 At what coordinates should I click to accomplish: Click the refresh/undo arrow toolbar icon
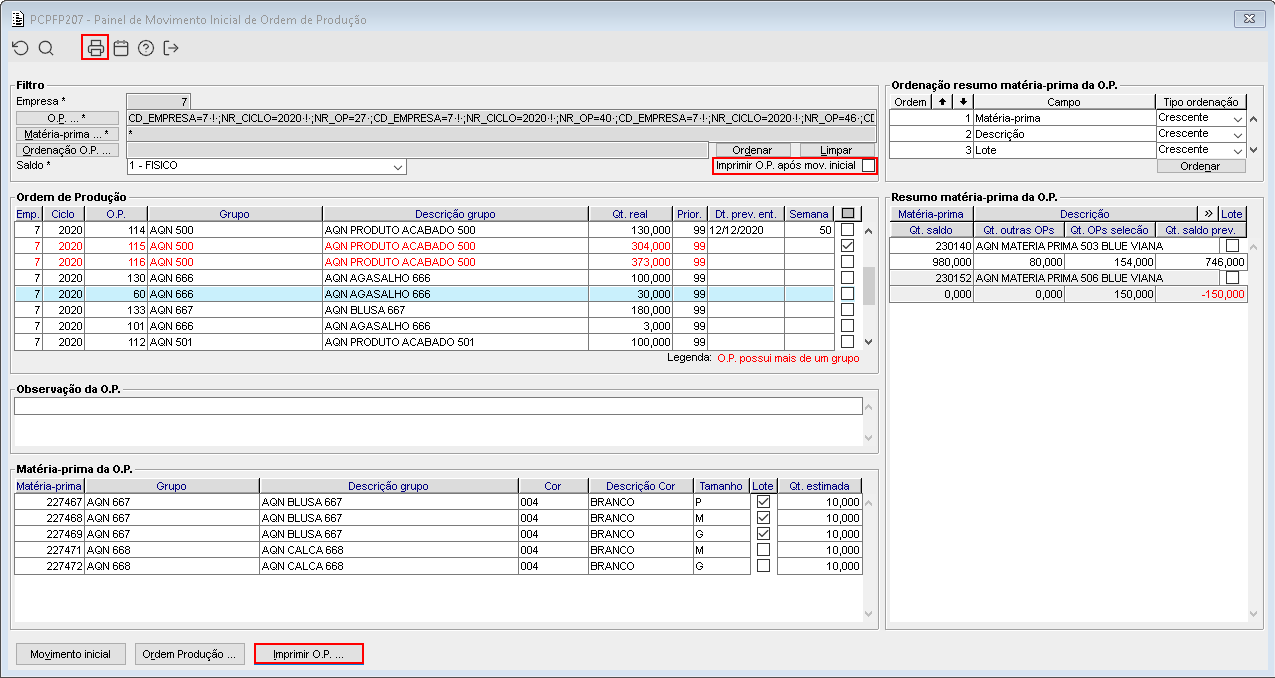pos(20,48)
